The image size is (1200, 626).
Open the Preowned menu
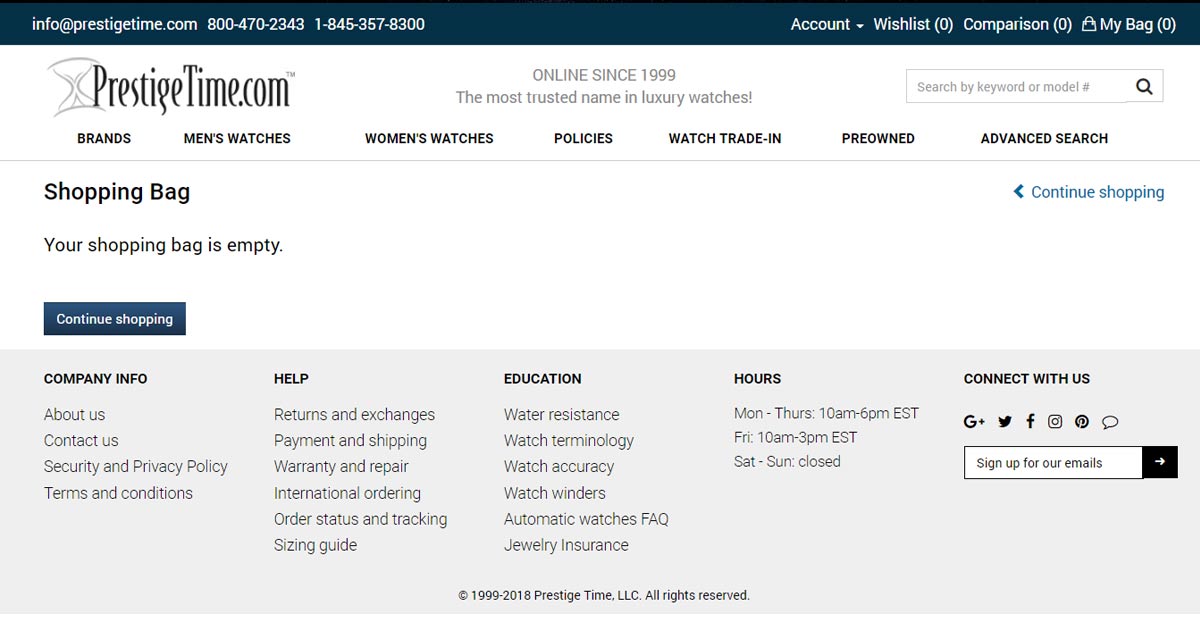click(878, 138)
